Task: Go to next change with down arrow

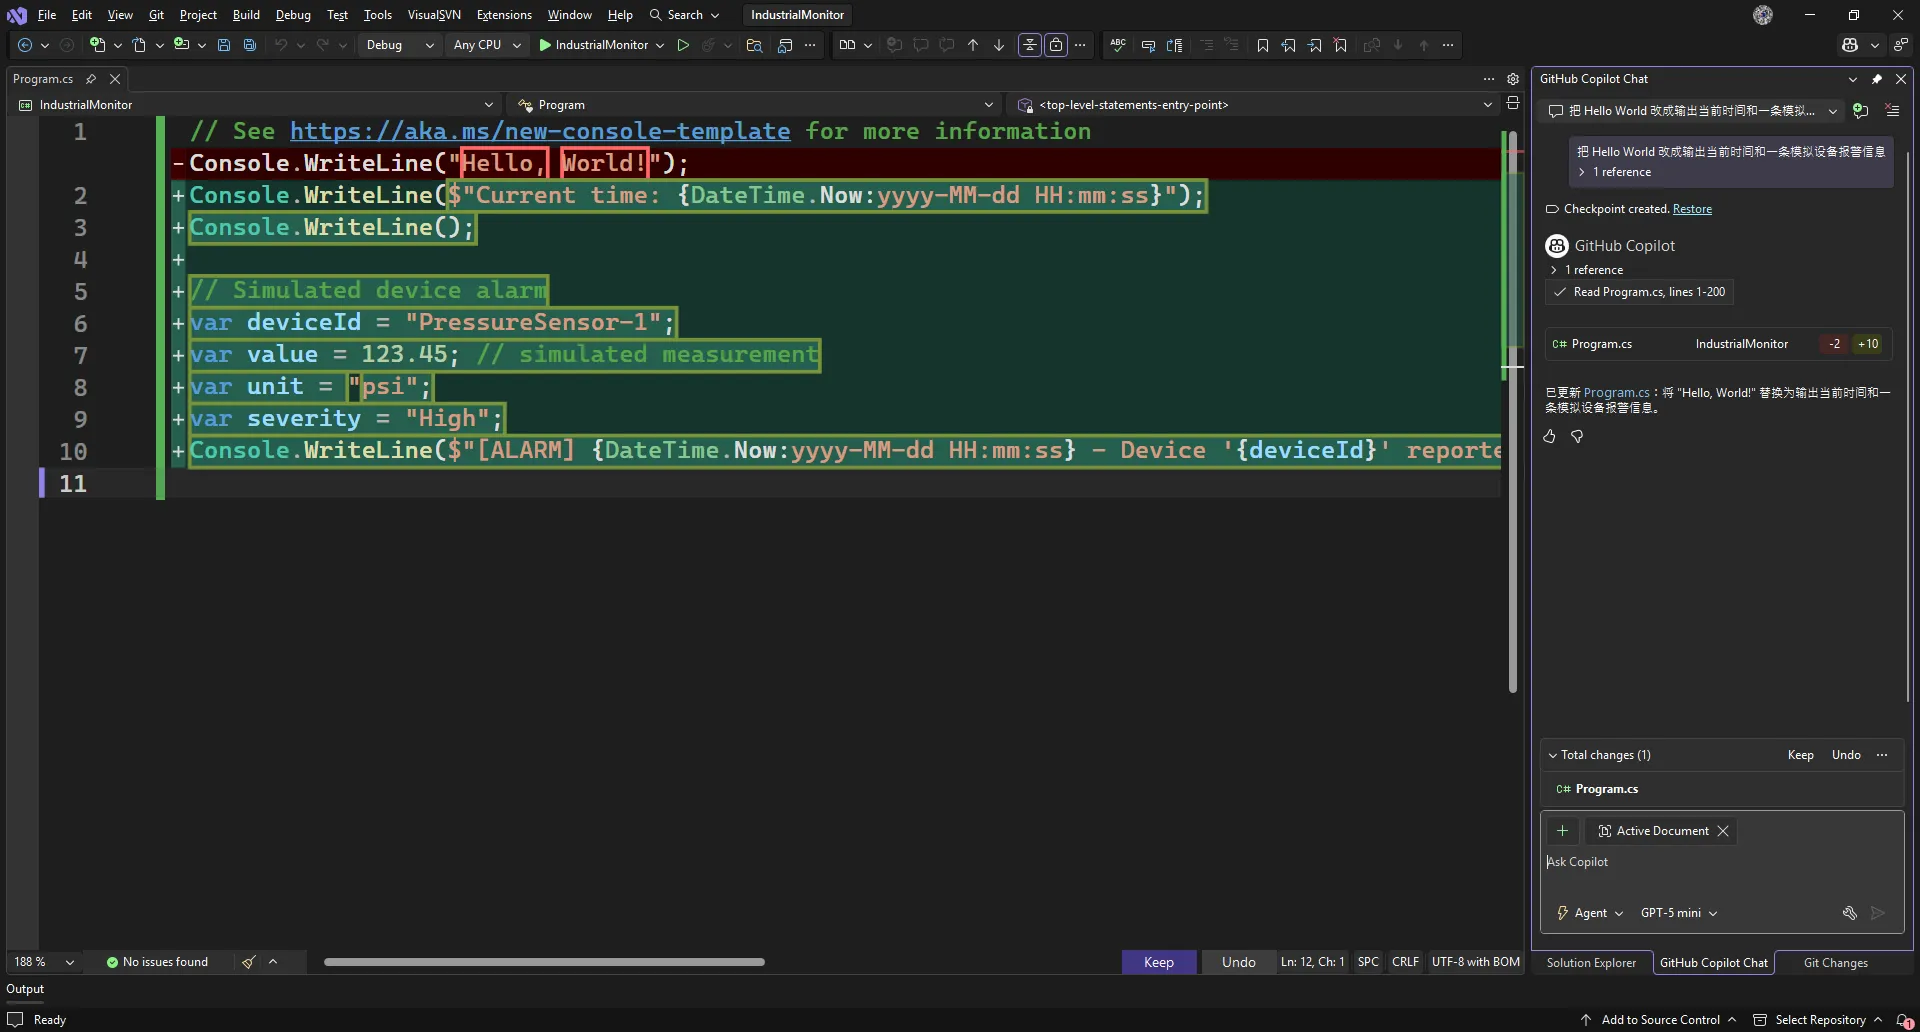Action: point(999,45)
